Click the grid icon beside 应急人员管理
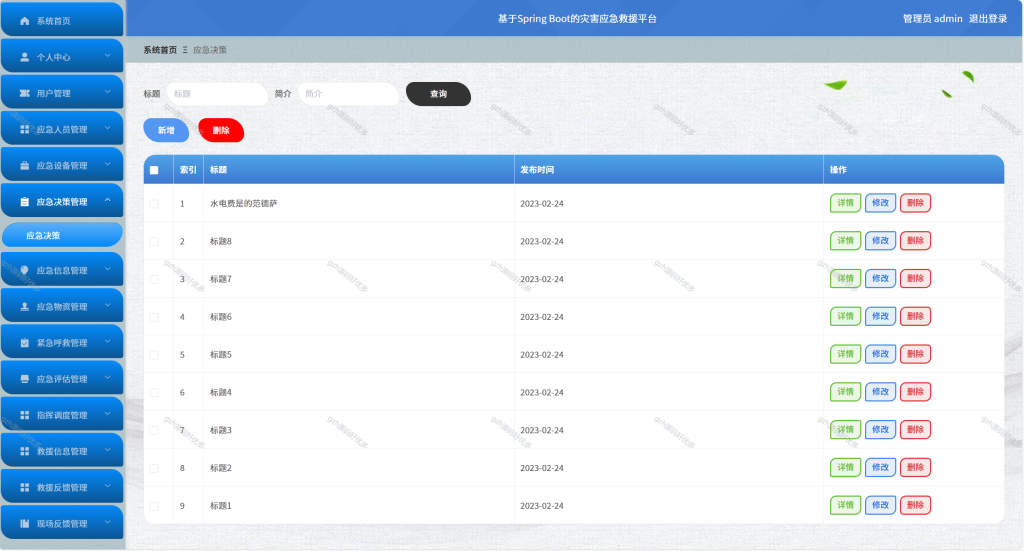 coord(24,129)
